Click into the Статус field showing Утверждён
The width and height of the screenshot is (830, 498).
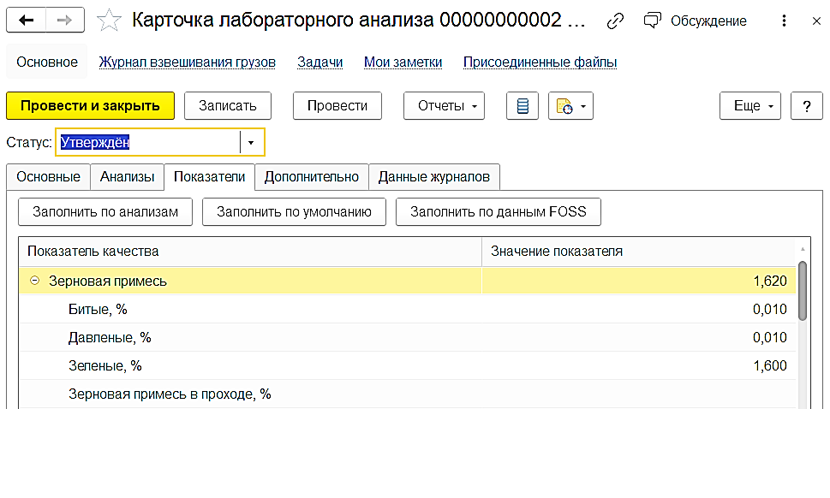click(x=148, y=142)
